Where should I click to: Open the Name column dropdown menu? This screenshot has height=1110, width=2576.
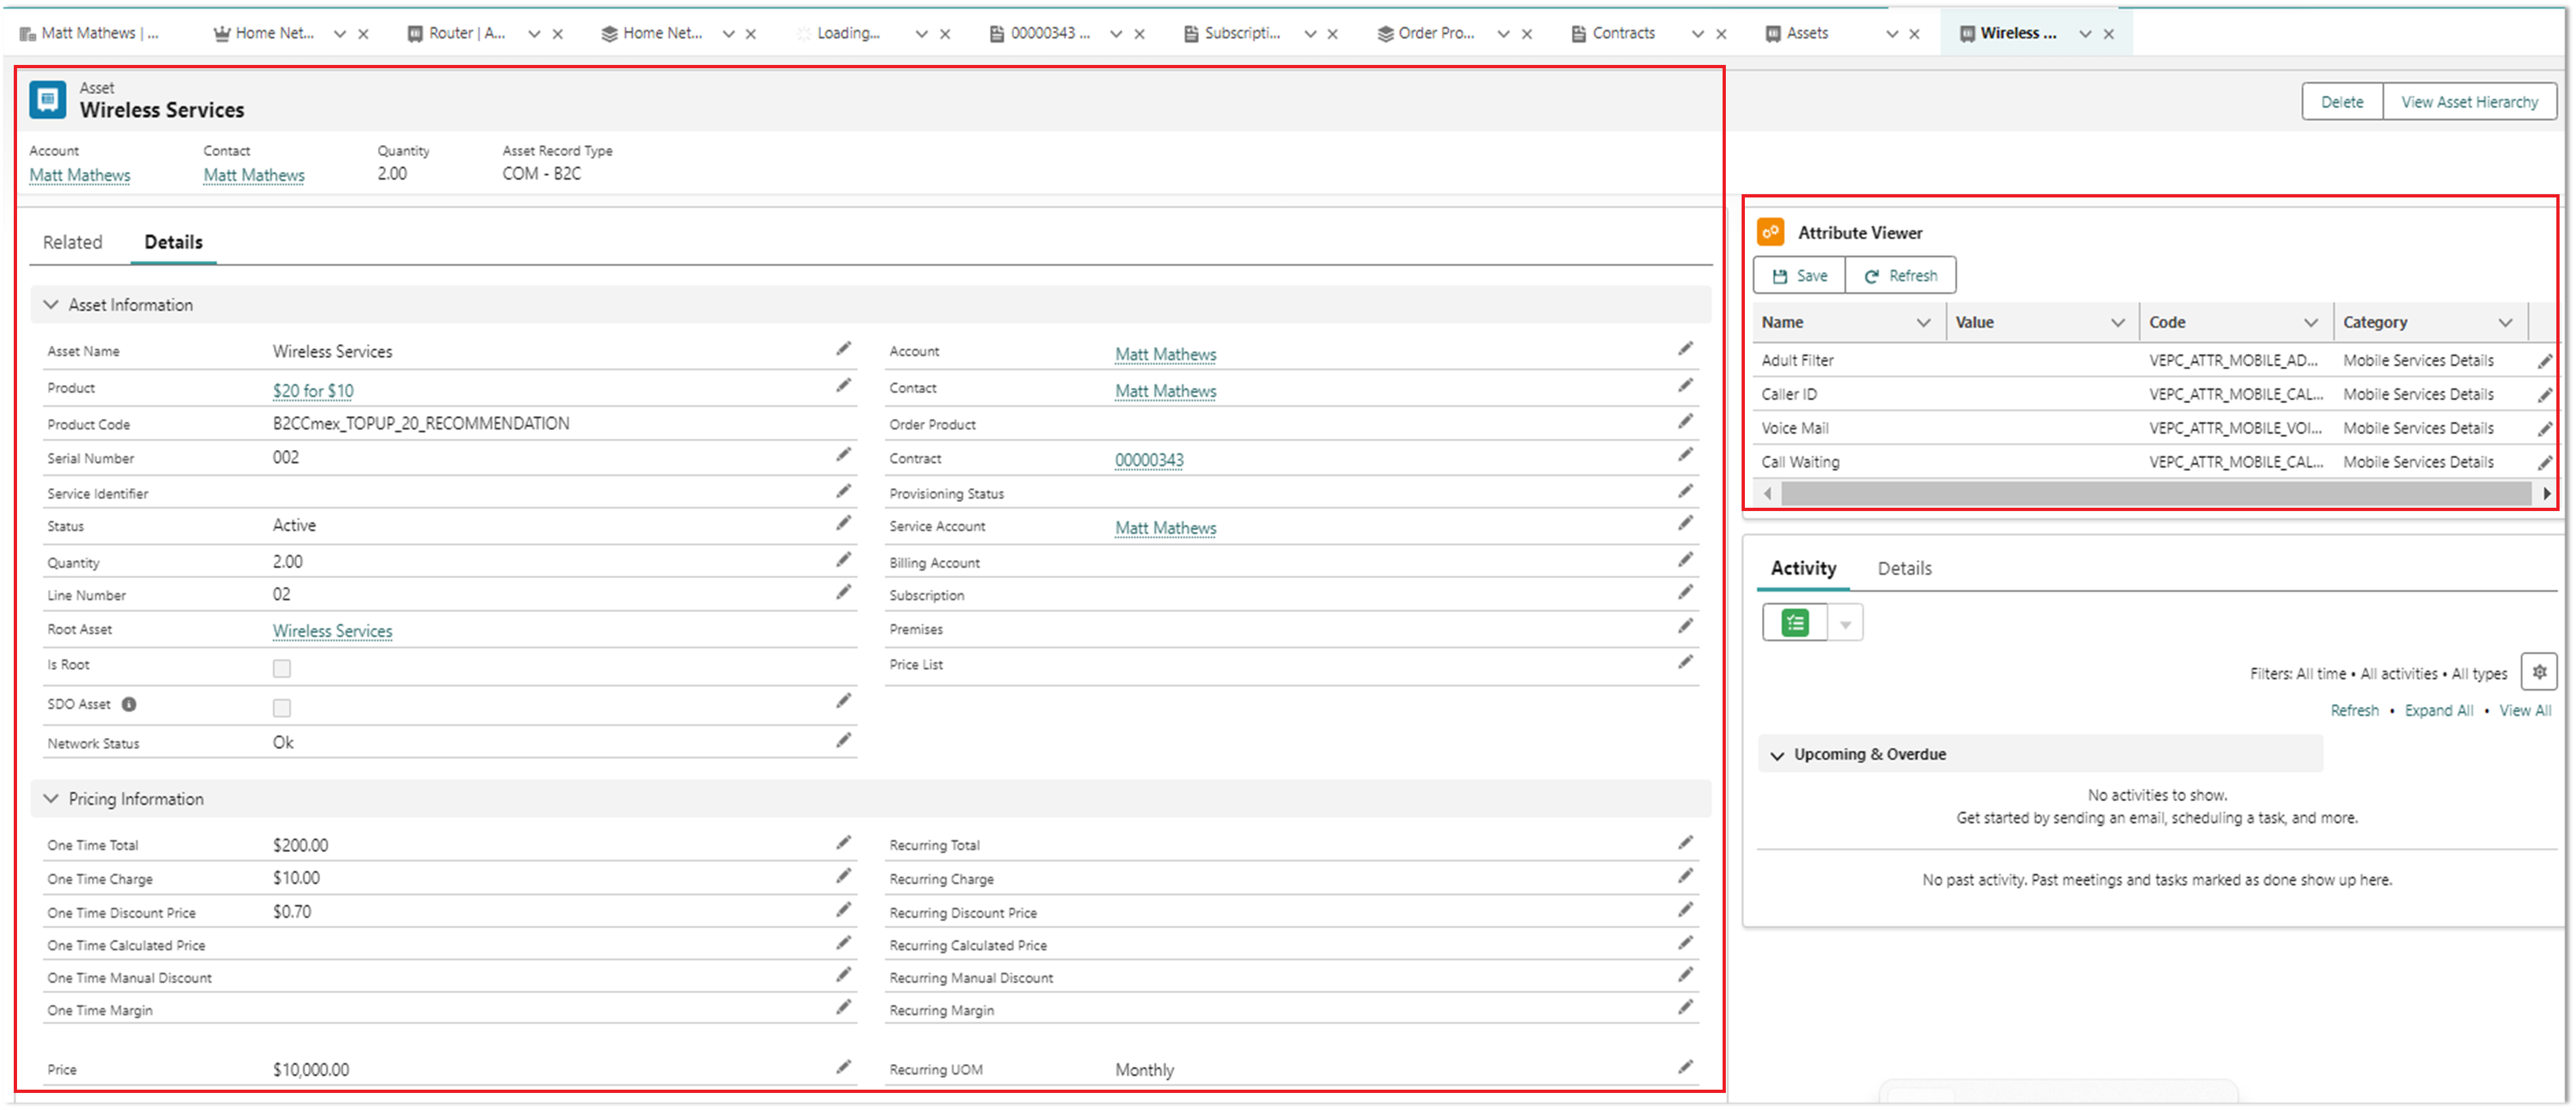[x=1923, y=323]
